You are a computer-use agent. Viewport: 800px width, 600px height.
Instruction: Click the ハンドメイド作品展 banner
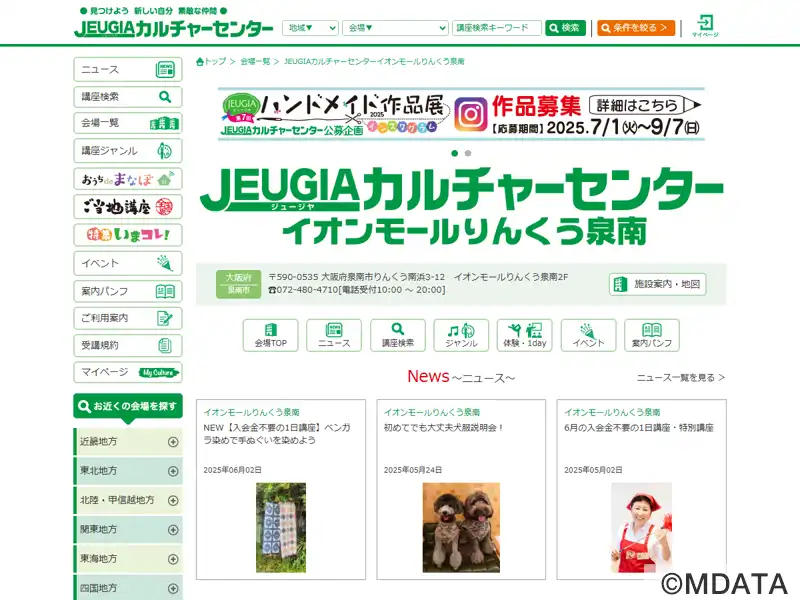tap(461, 114)
